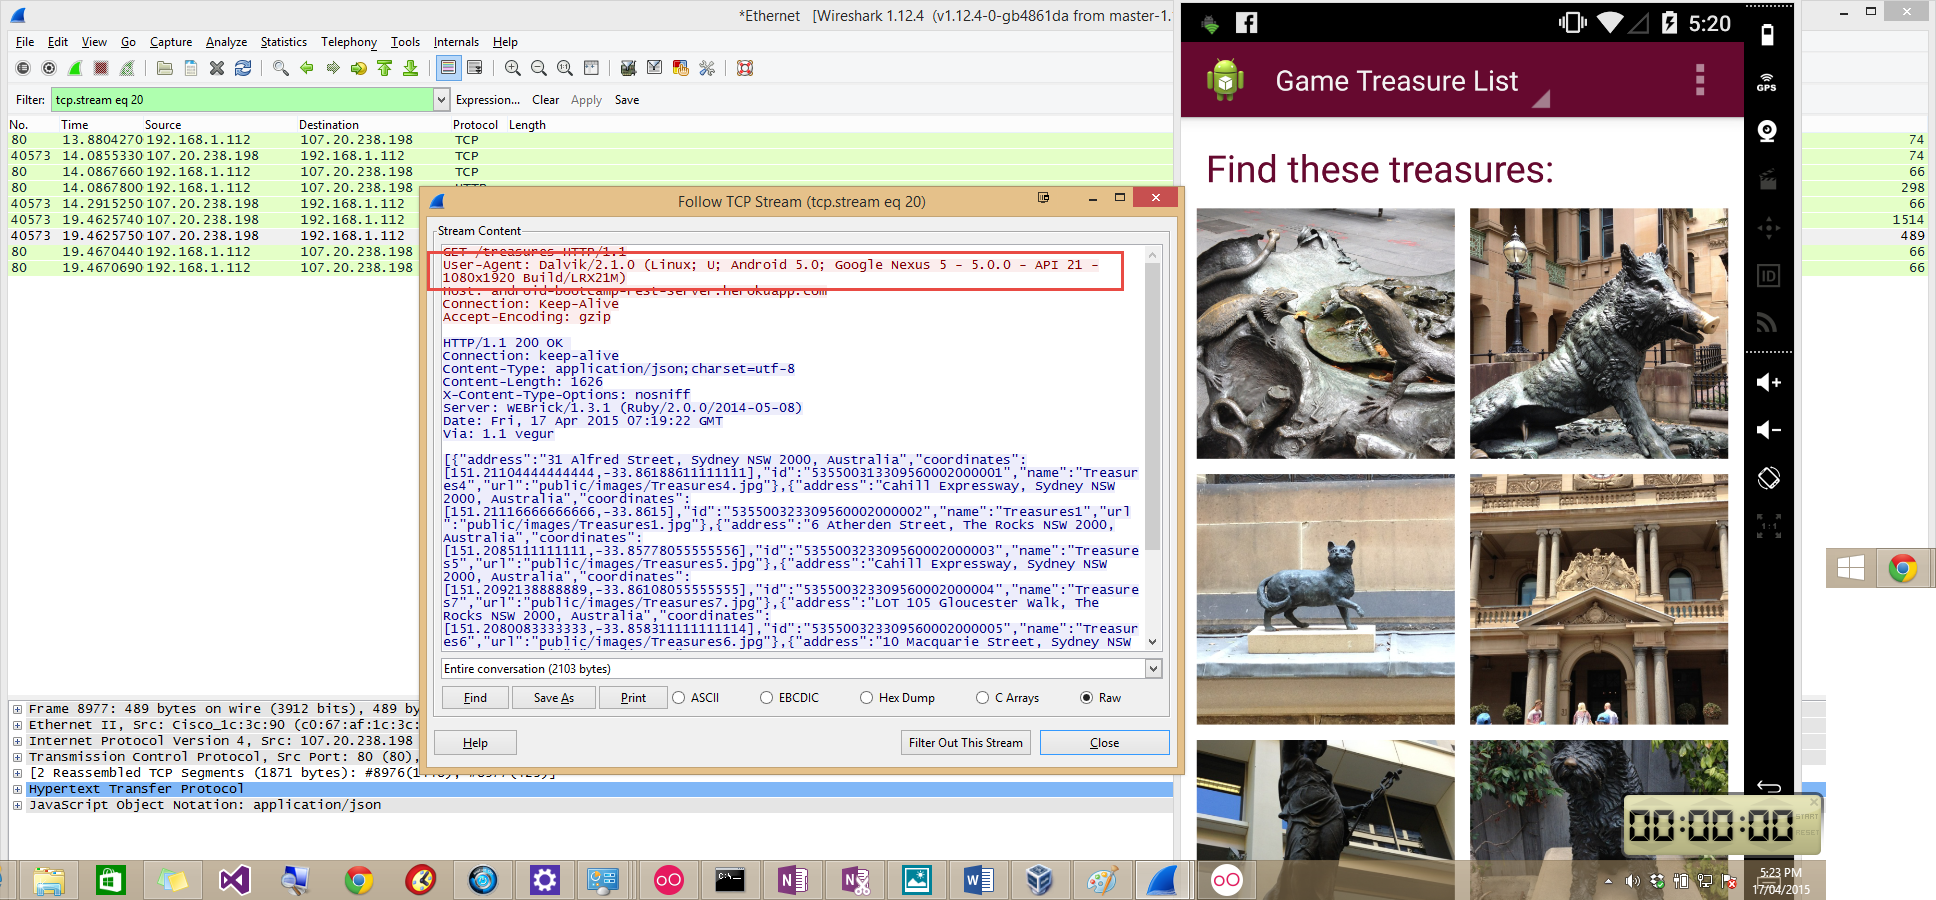Expand Hypertext Transfer Protocol node
This screenshot has height=900, width=1936.
point(17,789)
